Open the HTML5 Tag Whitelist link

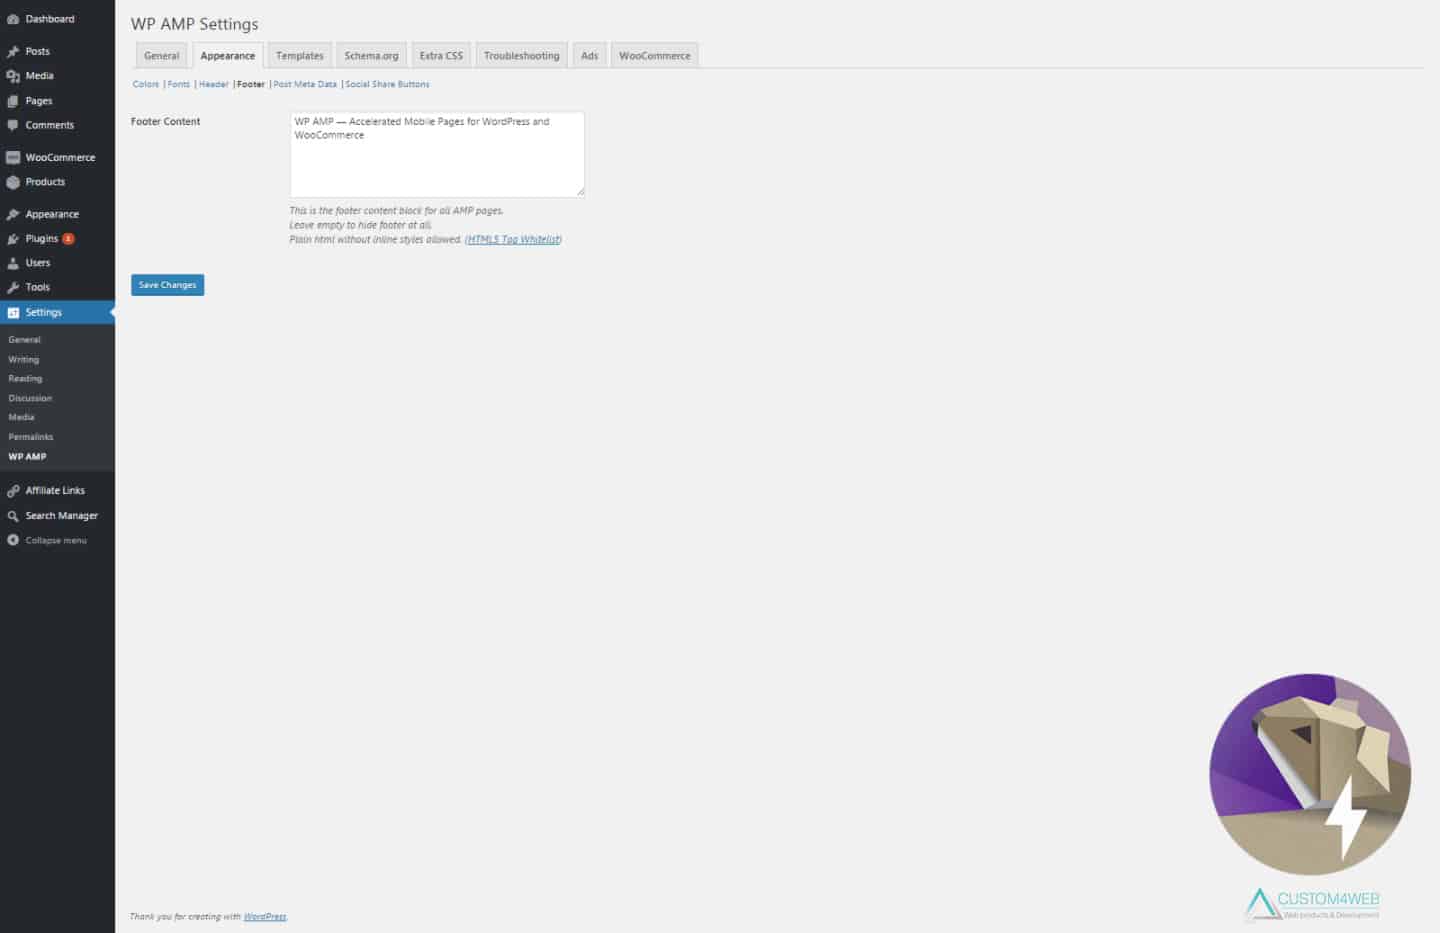(x=513, y=240)
